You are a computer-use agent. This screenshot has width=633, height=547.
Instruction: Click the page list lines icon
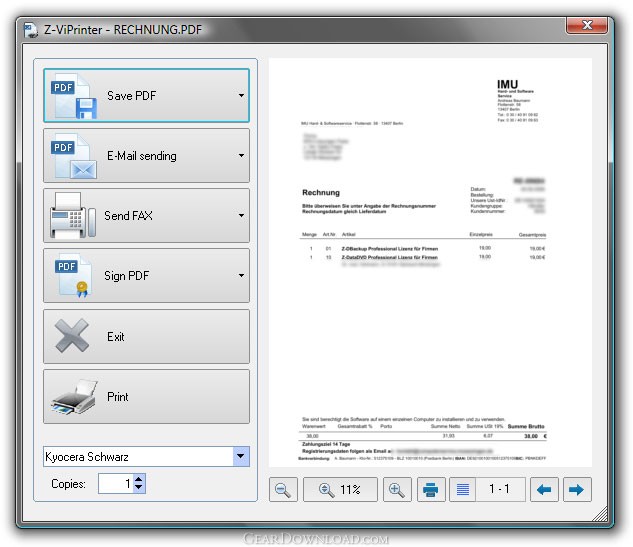463,489
